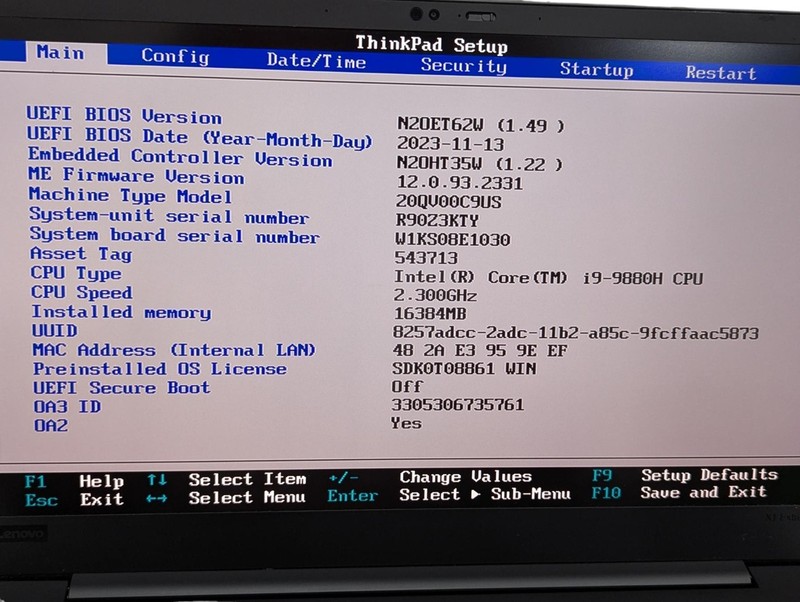Screen dimensions: 800x602
Task: Click the up/down arrows icon
Action: [157, 480]
